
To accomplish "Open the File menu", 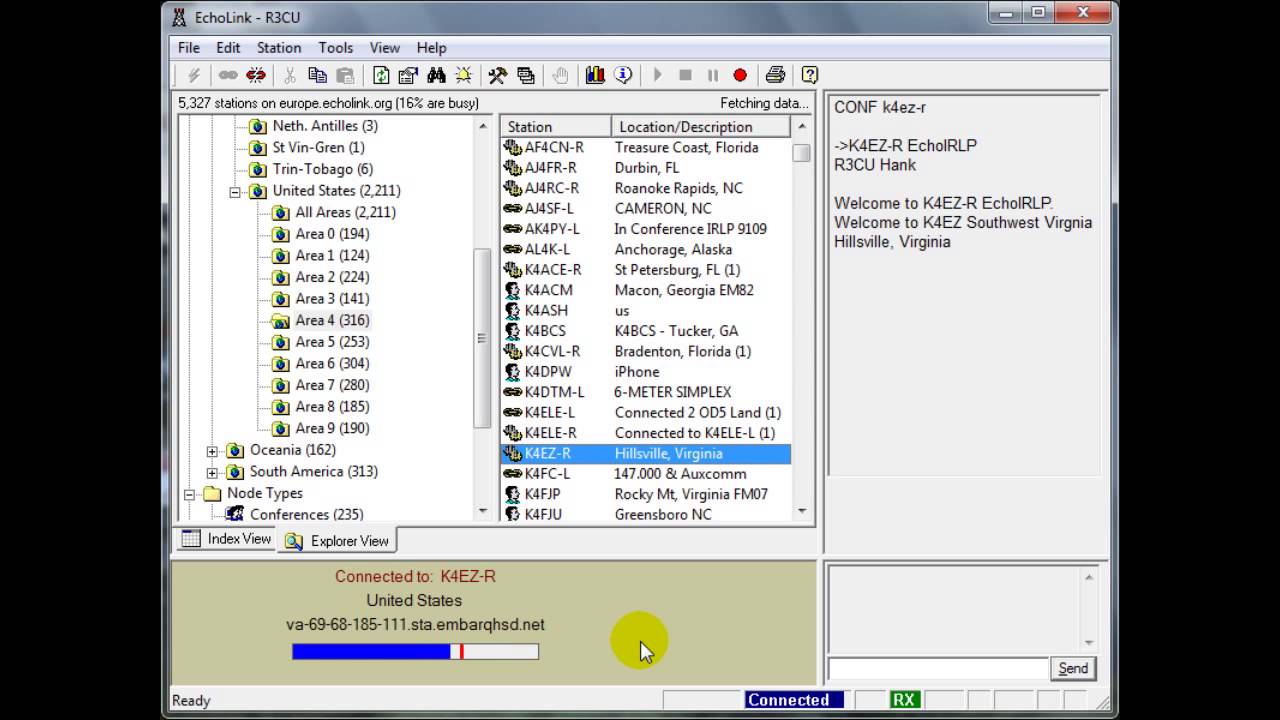I will (189, 48).
